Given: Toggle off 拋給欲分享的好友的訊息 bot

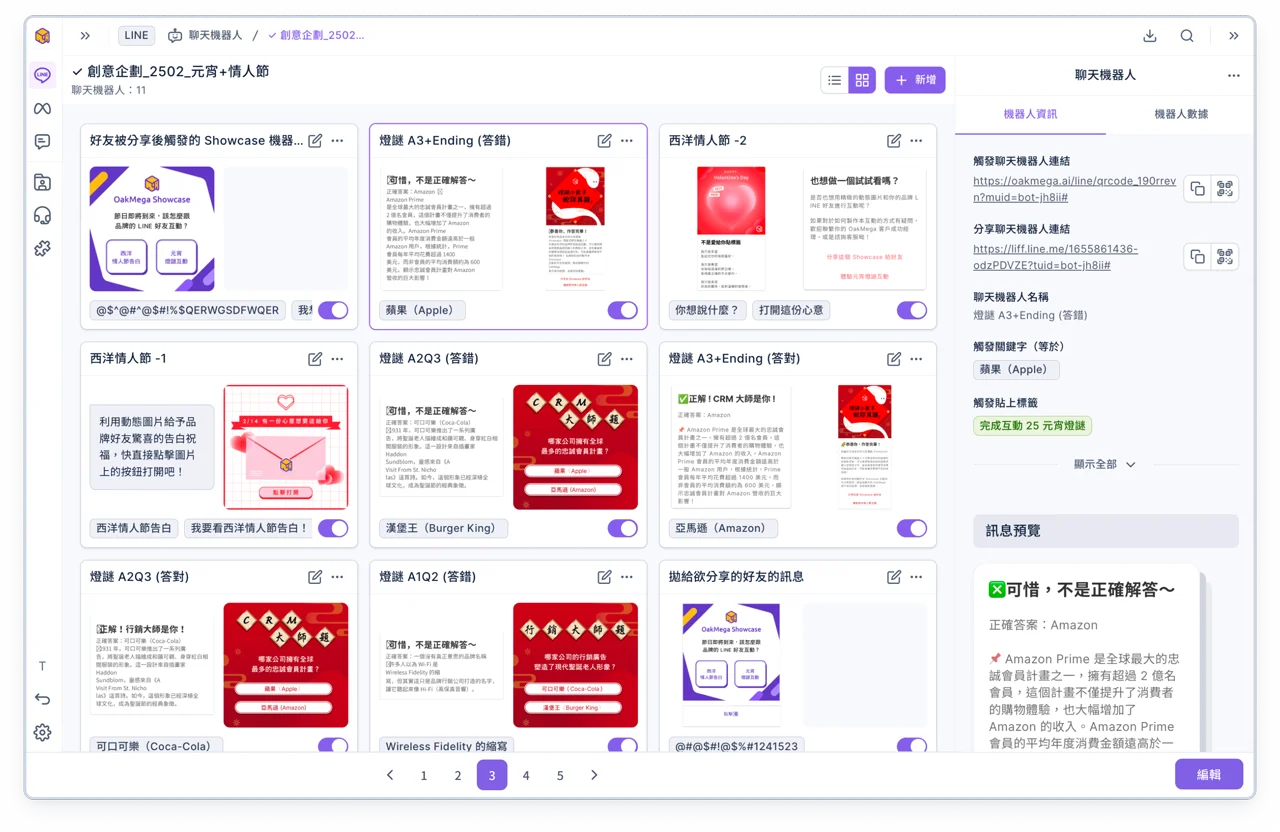Looking at the screenshot, I should click(x=911, y=745).
